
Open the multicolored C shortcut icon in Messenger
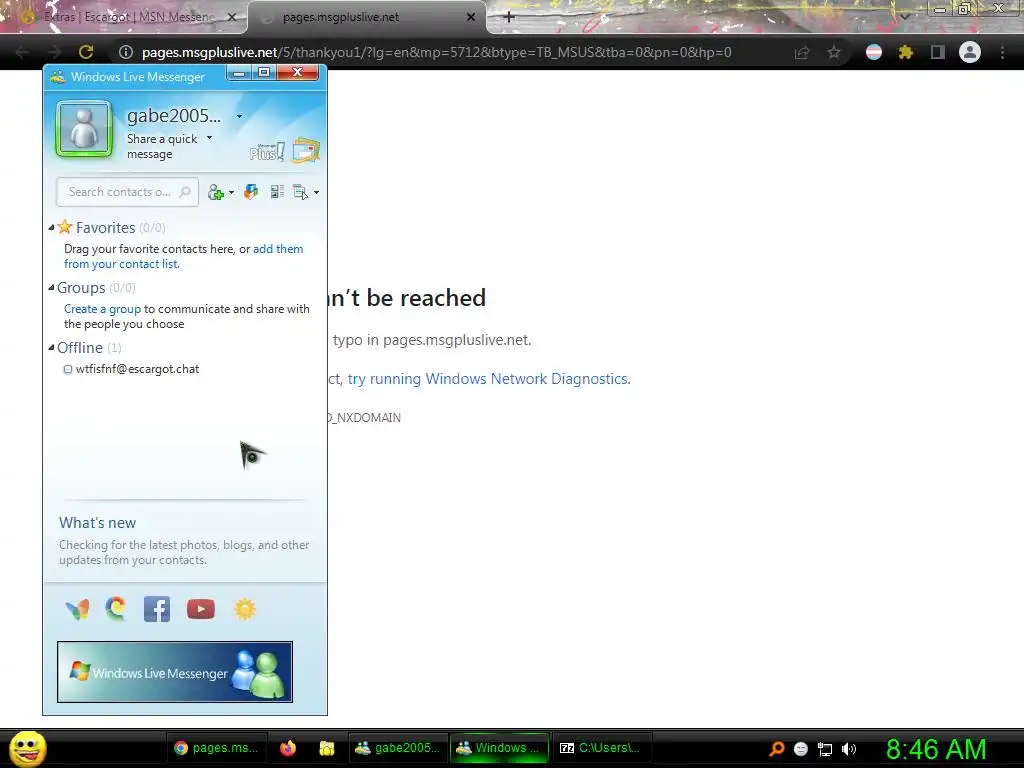coord(116,609)
